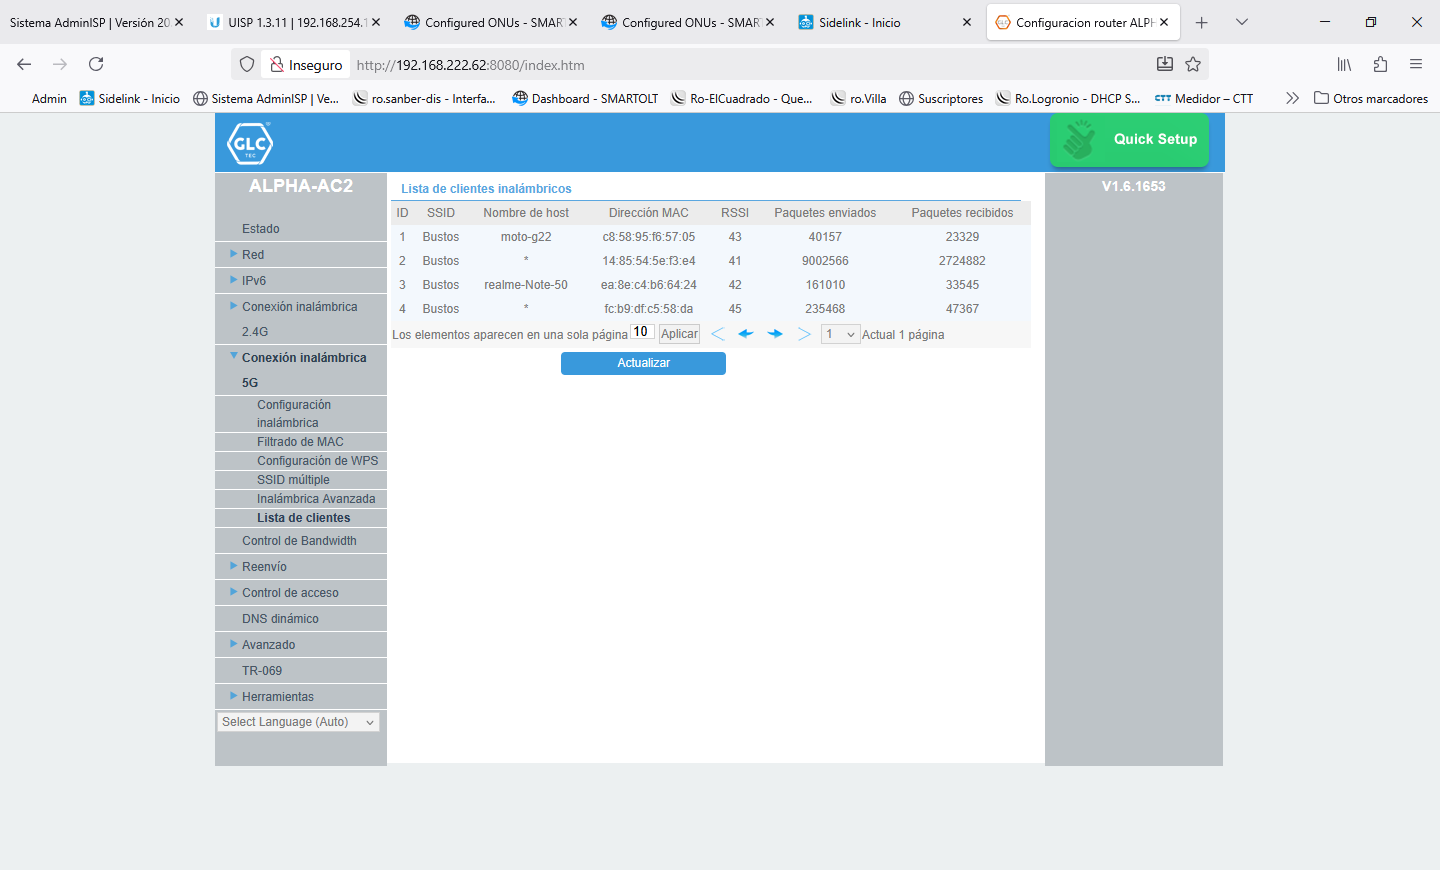1440x870 pixels.
Task: Click the next page solid arrow
Action: pos(775,334)
